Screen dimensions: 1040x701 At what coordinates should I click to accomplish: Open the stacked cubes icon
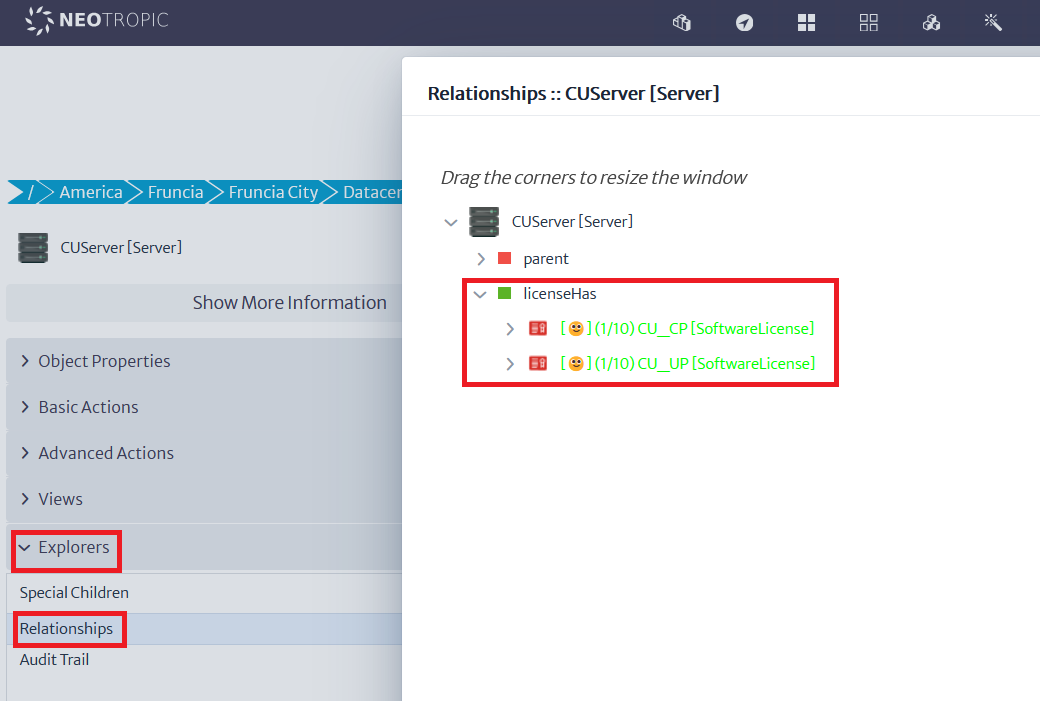931,23
